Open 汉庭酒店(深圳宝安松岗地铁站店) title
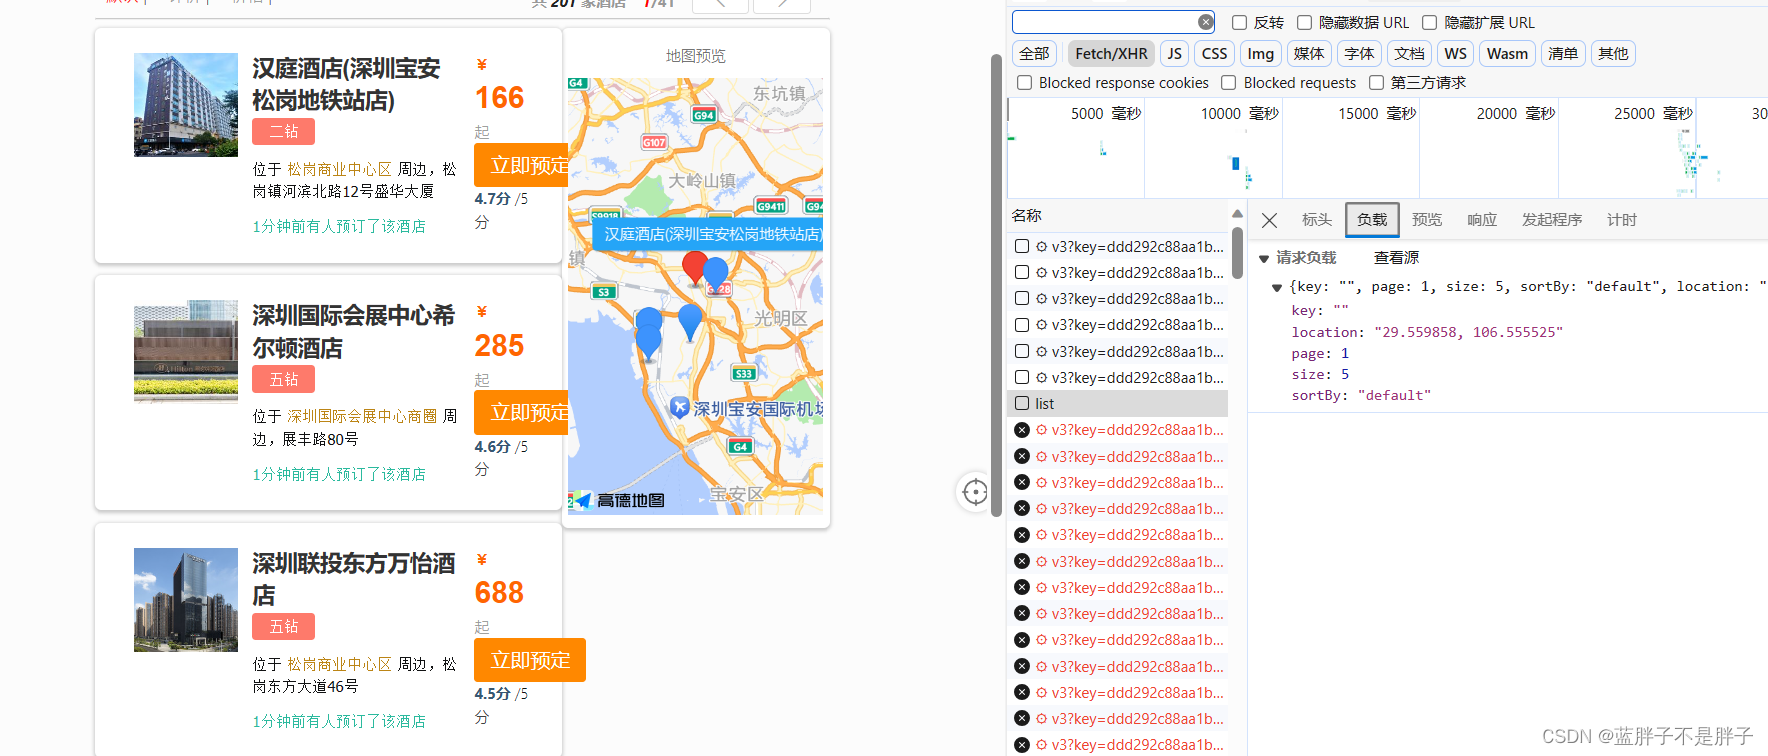Viewport: 1768px width, 756px height. pos(346,84)
